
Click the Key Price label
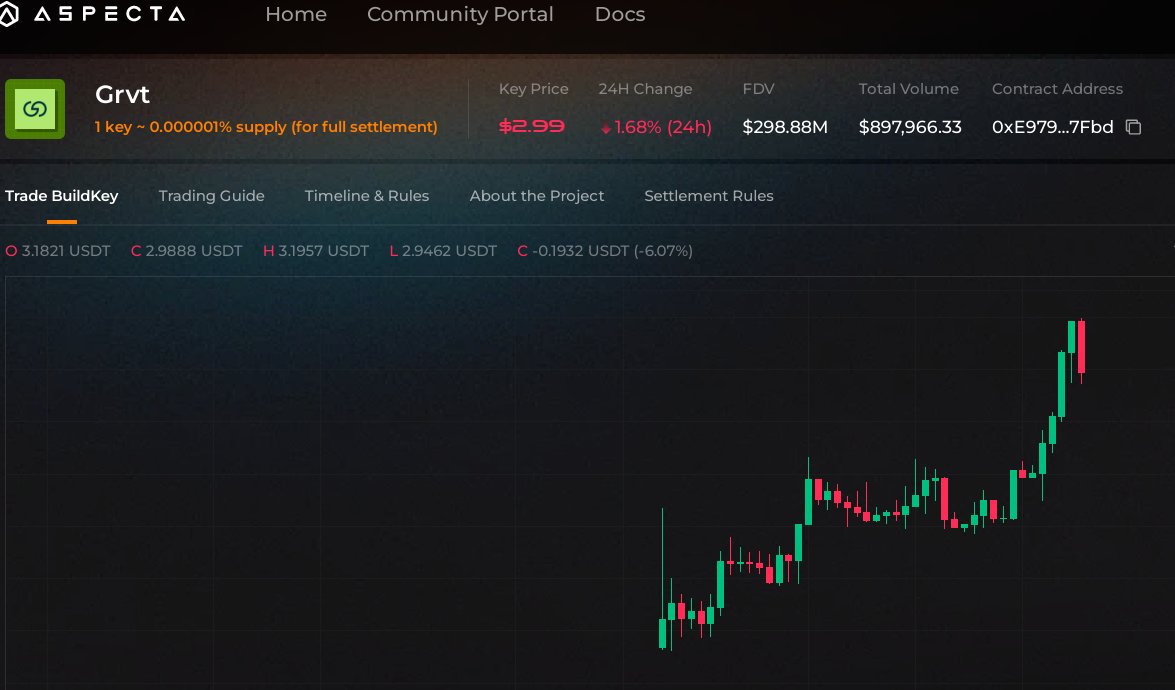pos(534,89)
